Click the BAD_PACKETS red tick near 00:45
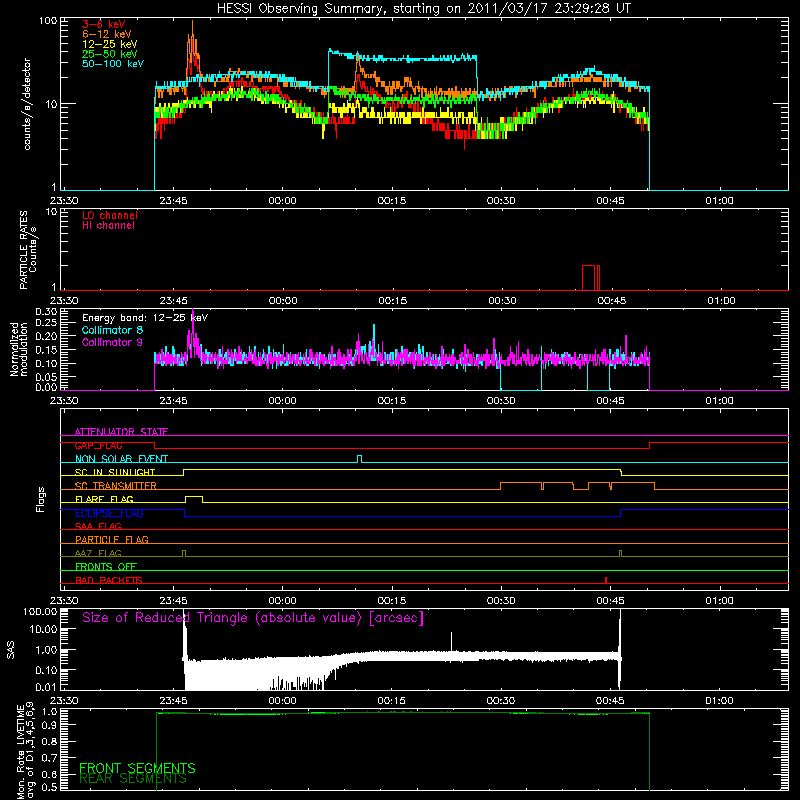 606,580
